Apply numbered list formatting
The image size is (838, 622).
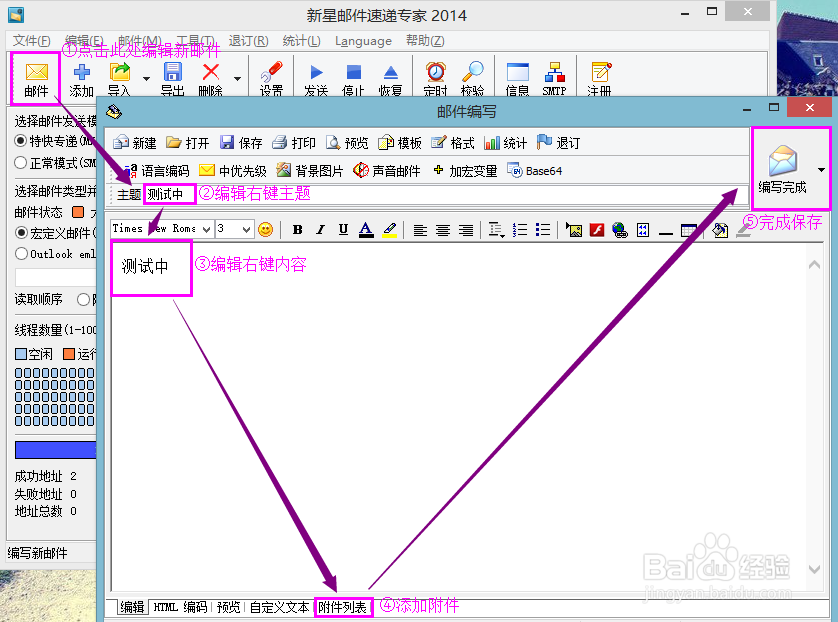(519, 230)
